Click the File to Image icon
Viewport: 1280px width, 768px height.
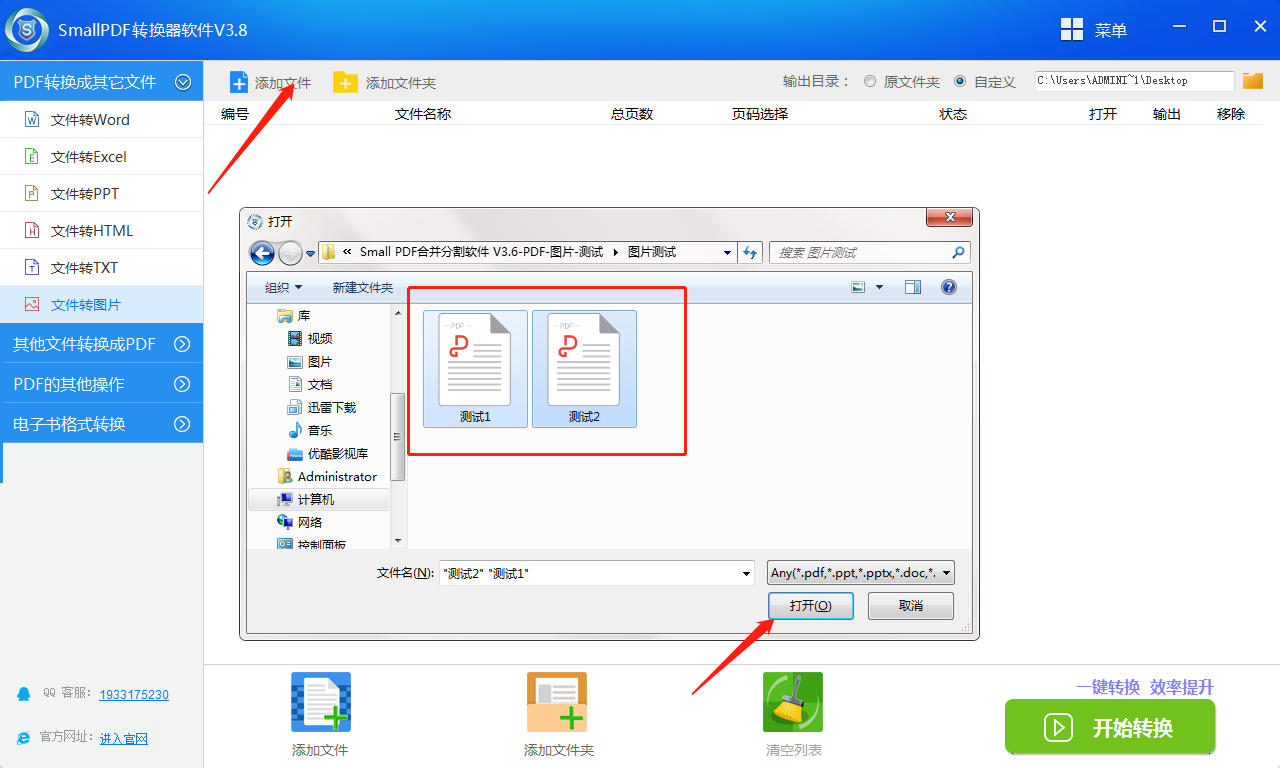pyautogui.click(x=32, y=305)
